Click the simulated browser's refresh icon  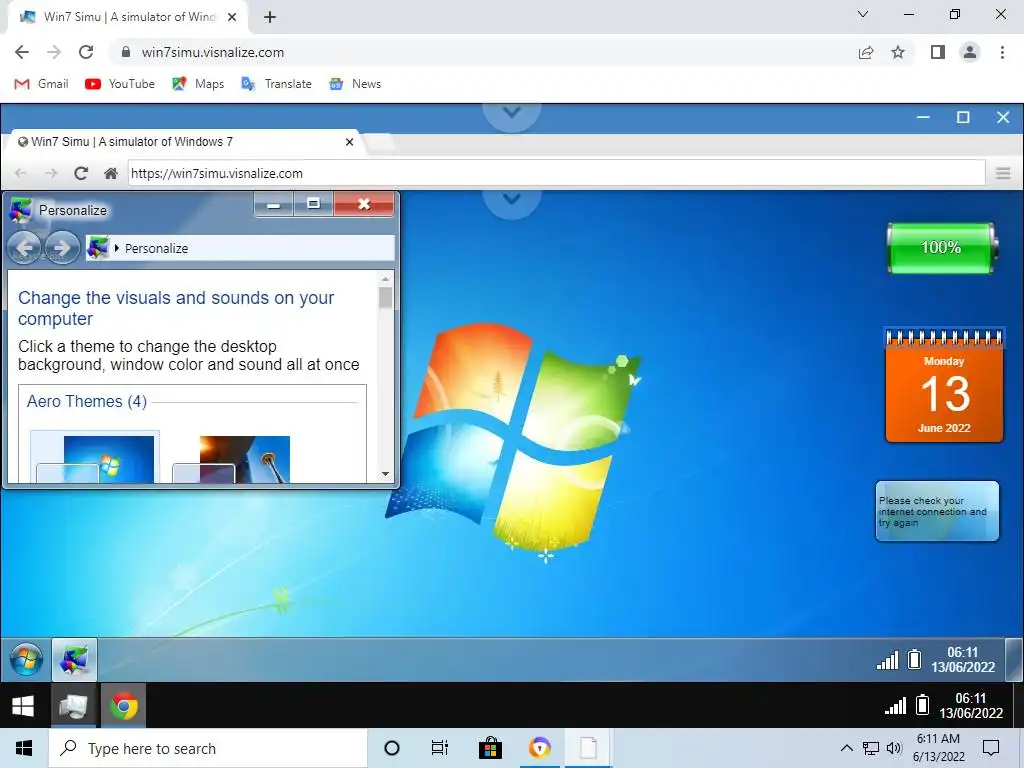[81, 173]
